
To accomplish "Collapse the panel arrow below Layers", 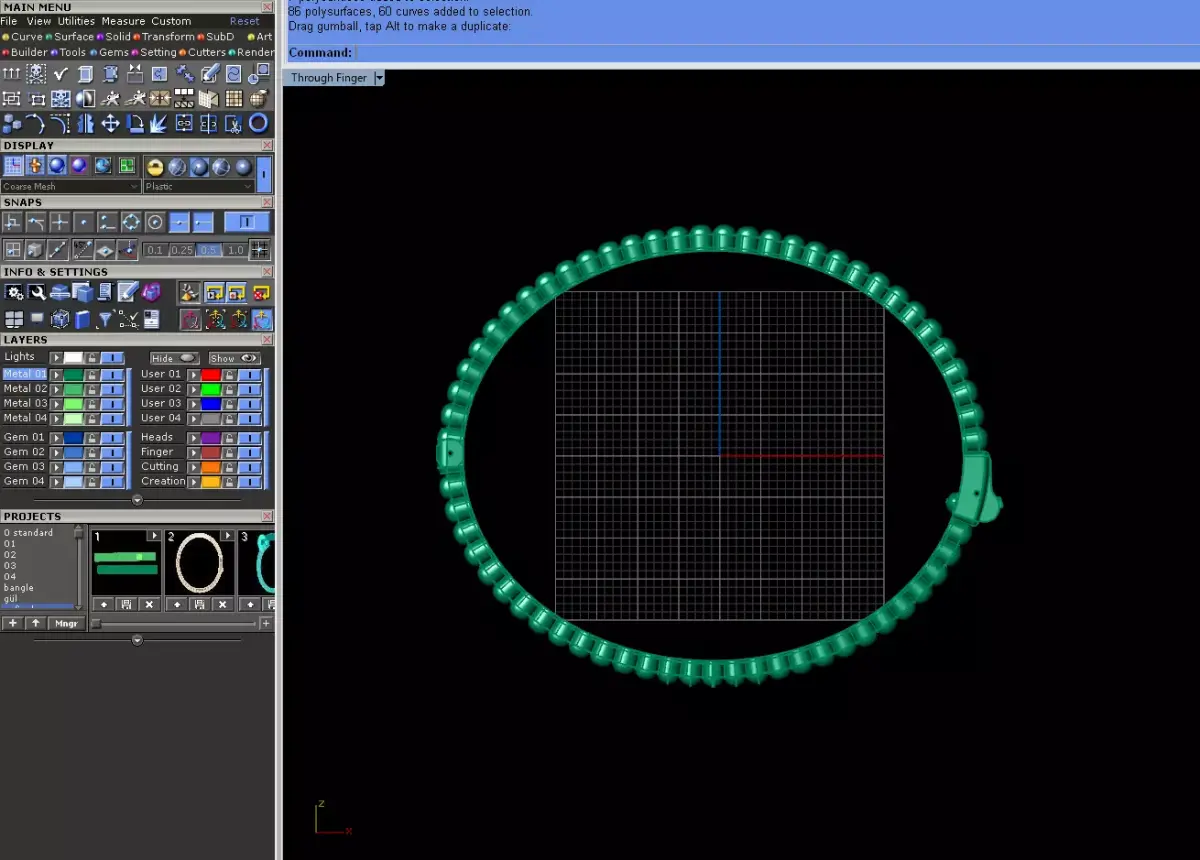I will click(137, 499).
